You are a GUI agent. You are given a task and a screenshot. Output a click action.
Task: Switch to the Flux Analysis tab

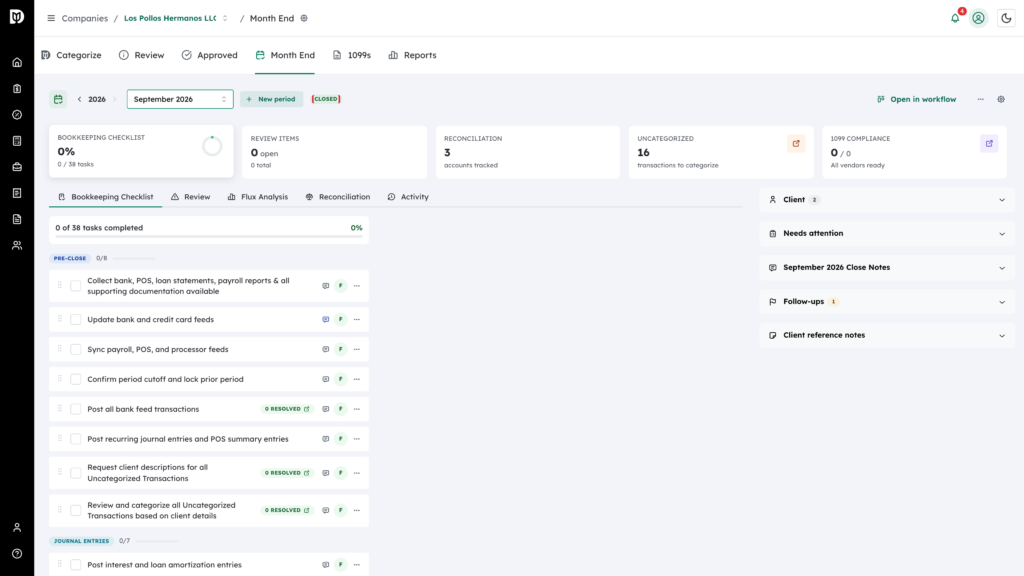point(258,197)
